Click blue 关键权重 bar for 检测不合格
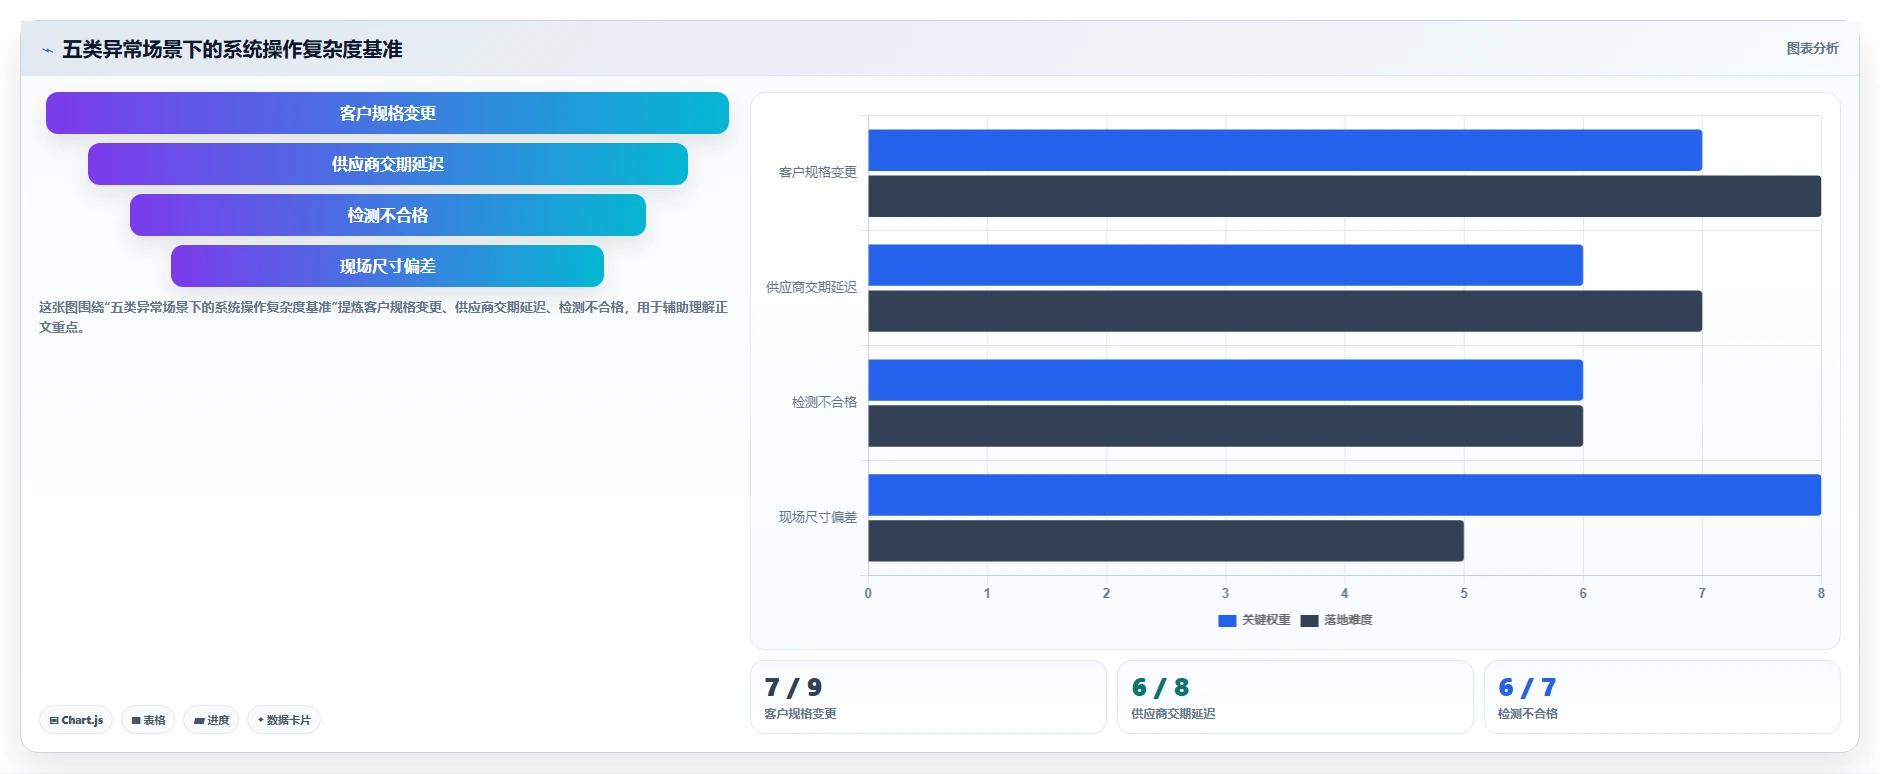The width and height of the screenshot is (1880, 774). click(x=1225, y=380)
